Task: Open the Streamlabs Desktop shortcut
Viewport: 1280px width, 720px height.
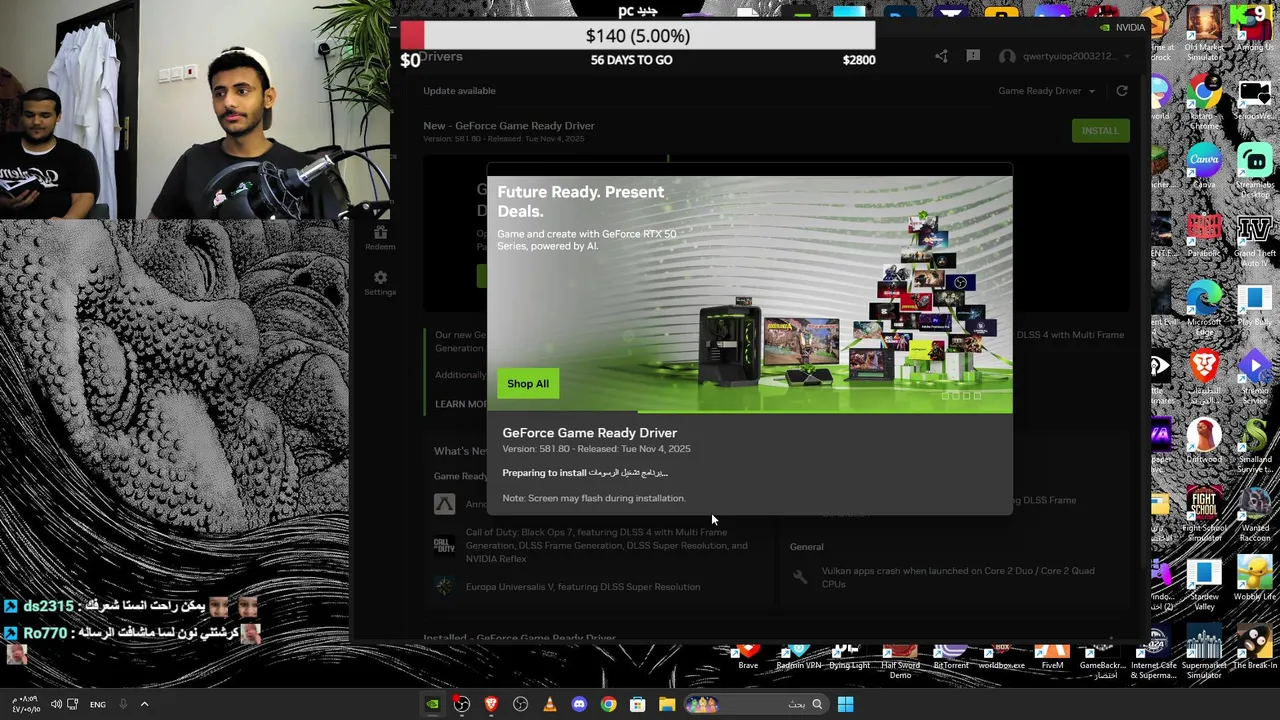Action: pos(1254,170)
